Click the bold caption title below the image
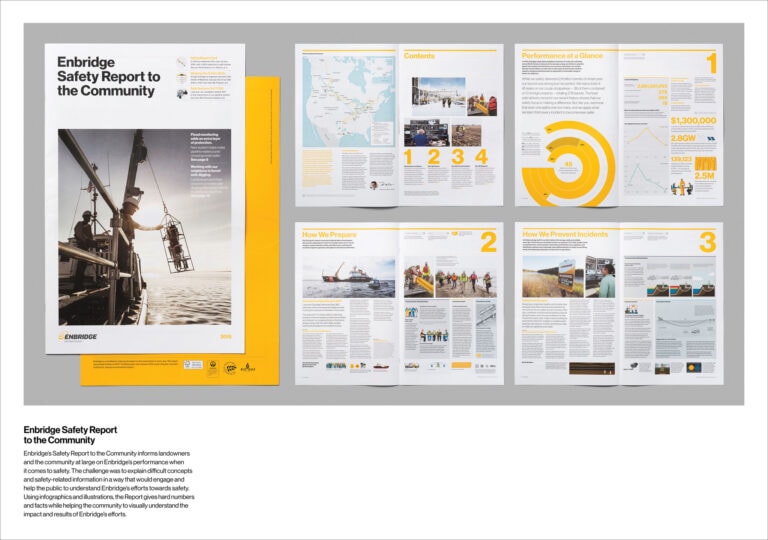Screen dimensions: 768x540 point(70,435)
